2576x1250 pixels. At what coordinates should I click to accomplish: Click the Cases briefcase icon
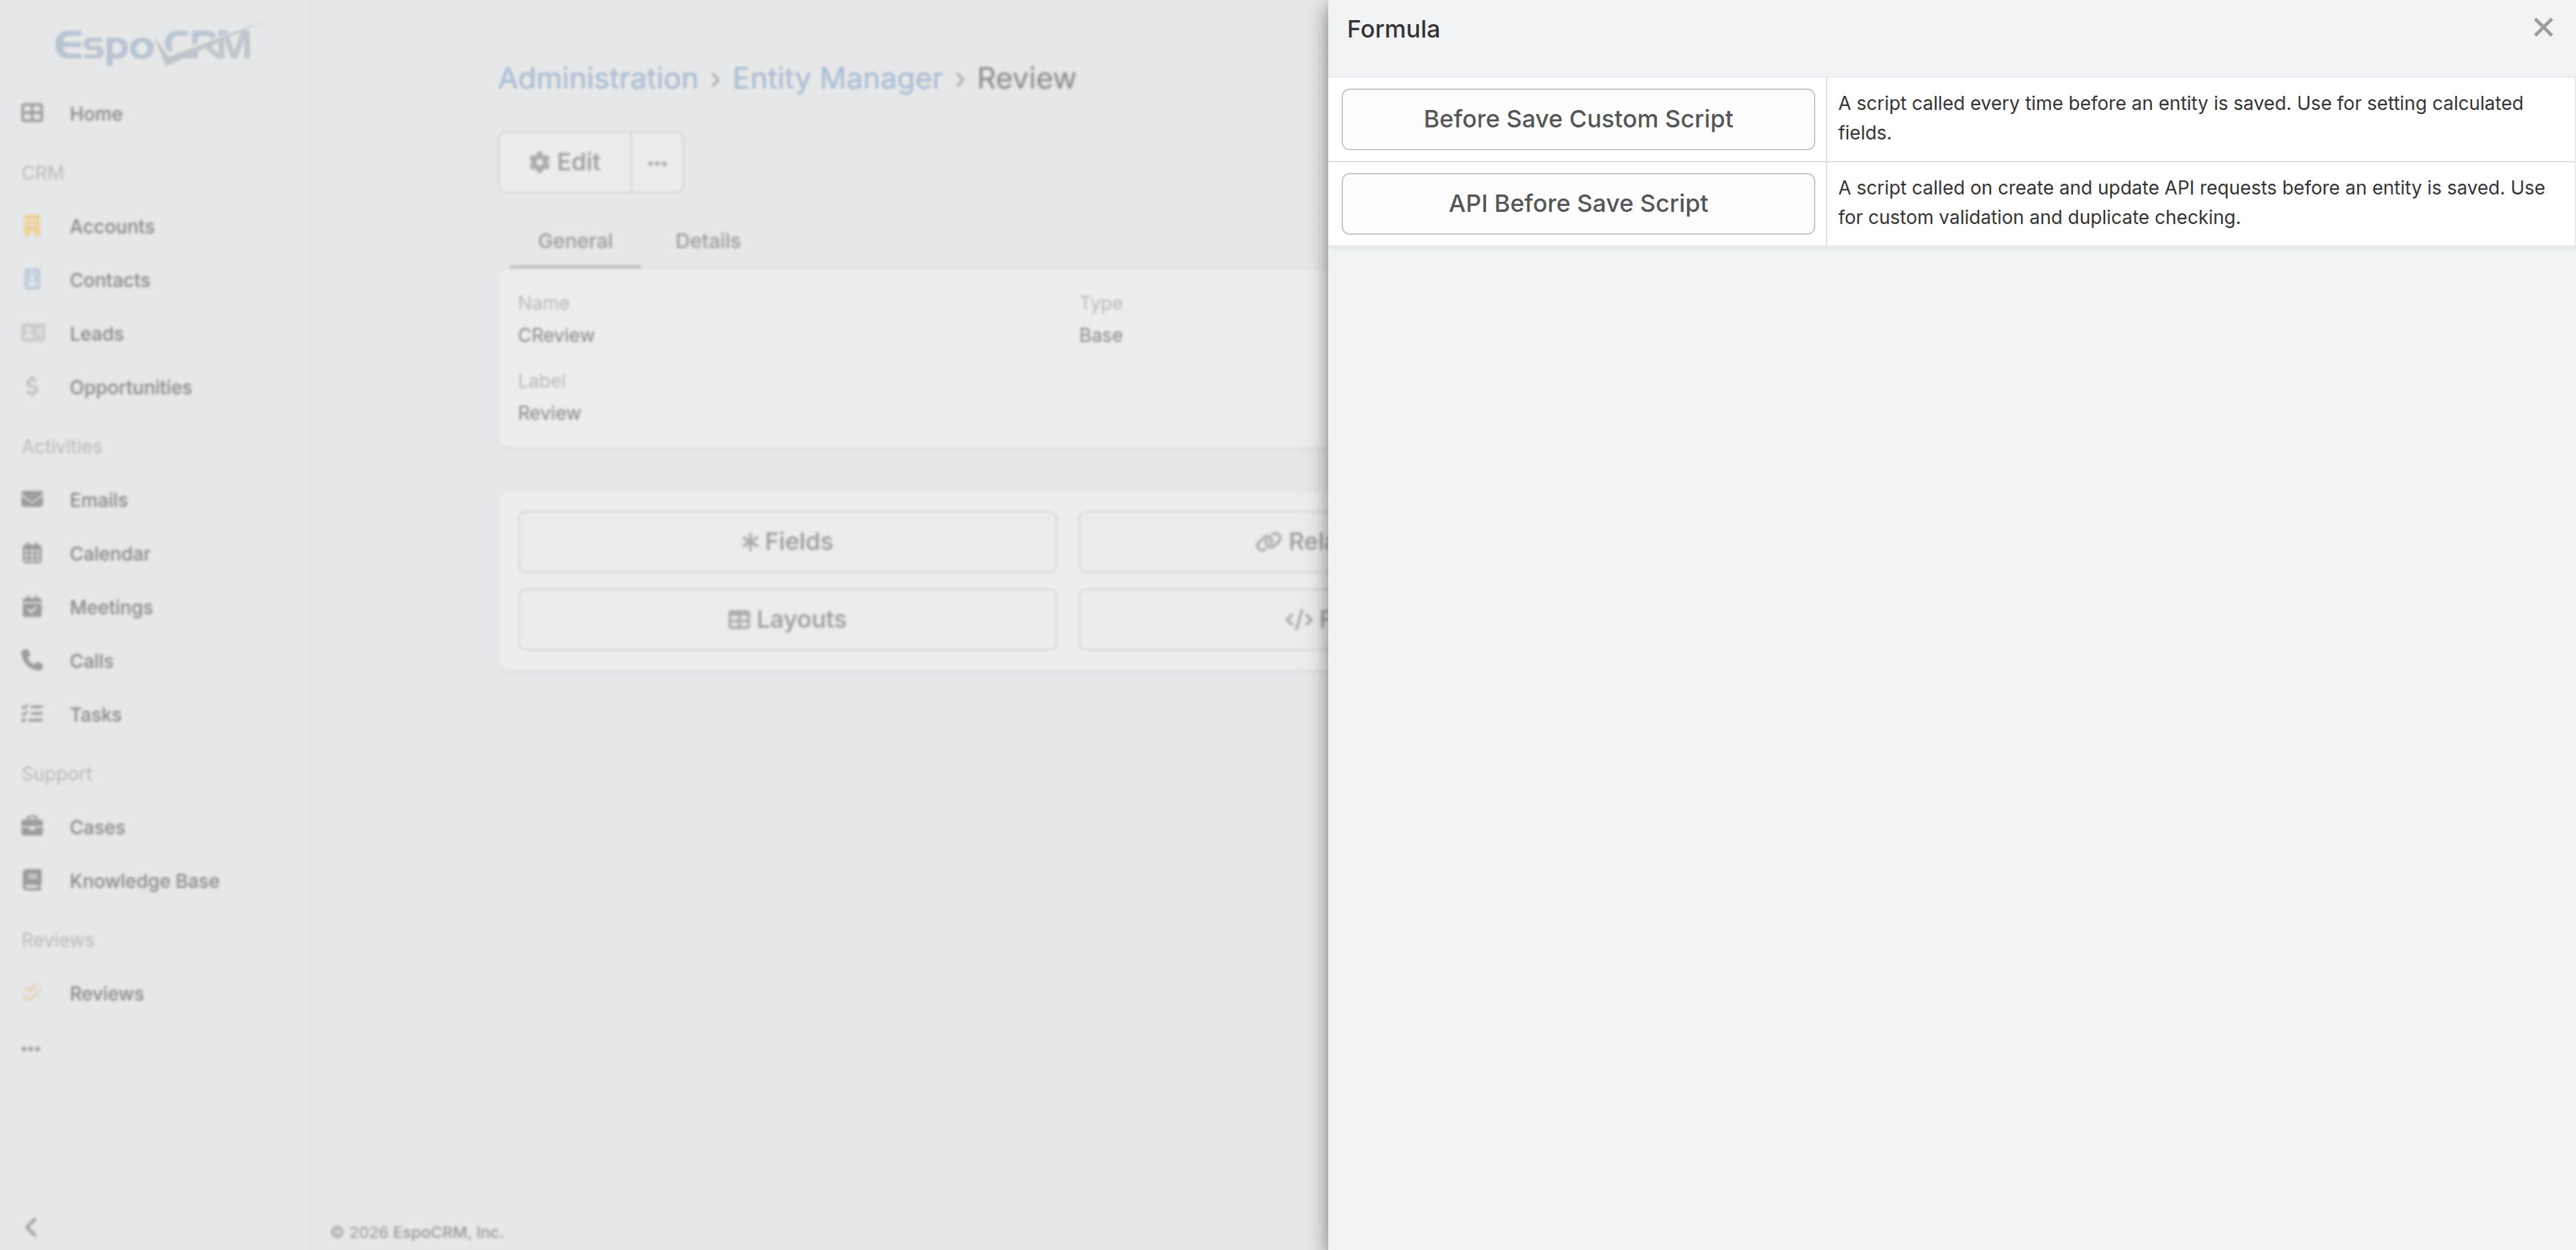pyautogui.click(x=32, y=826)
